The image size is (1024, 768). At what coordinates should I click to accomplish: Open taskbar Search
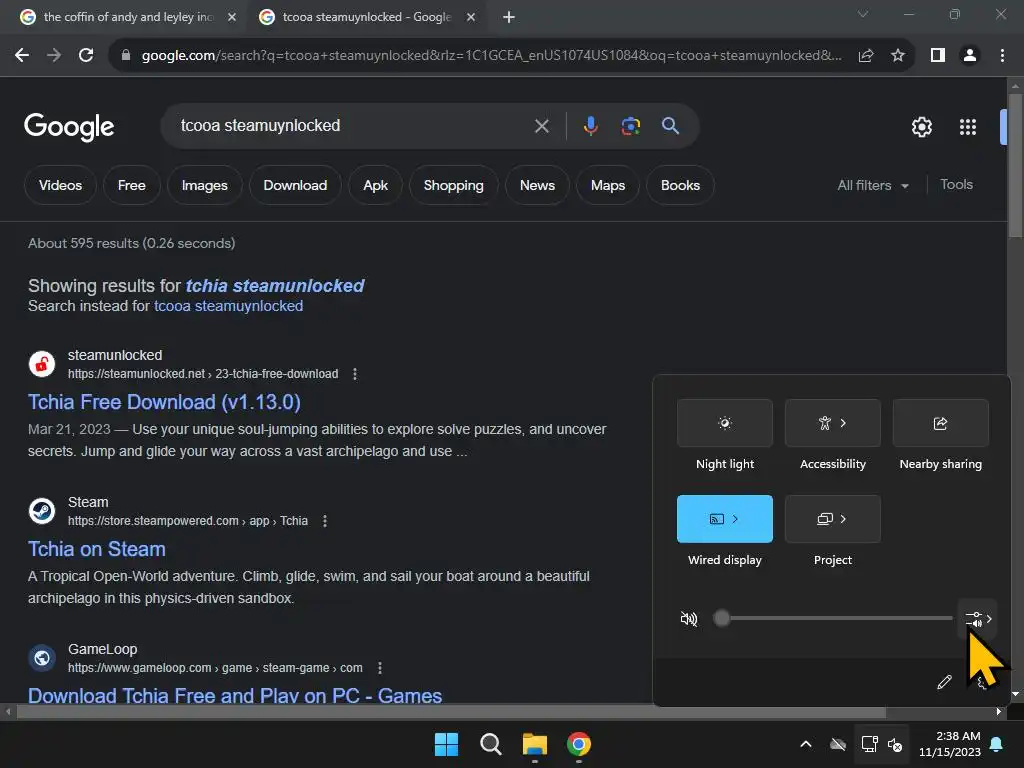(x=490, y=744)
